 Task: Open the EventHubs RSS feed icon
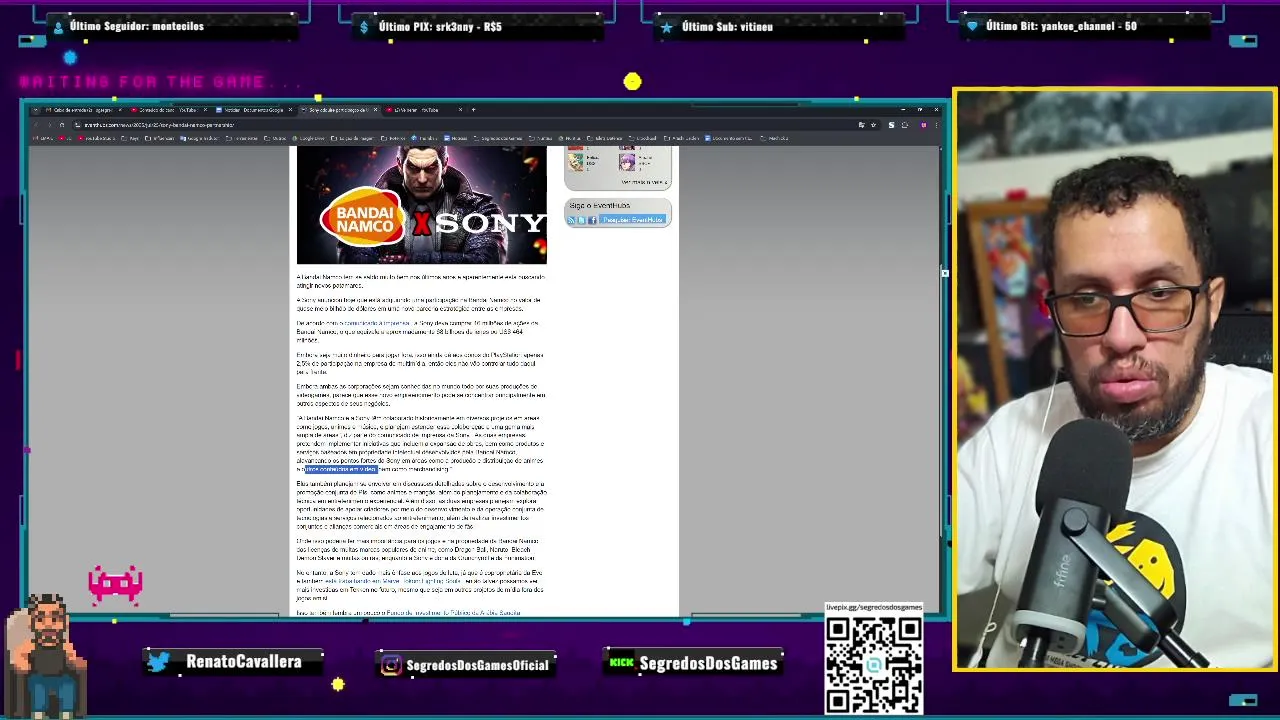pyautogui.click(x=571, y=220)
